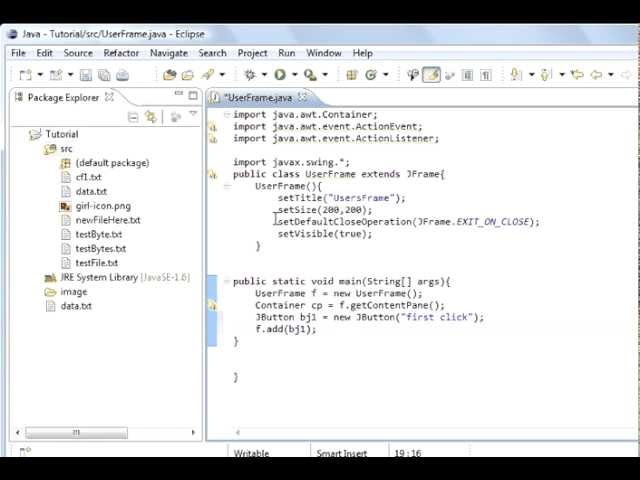Click the Back navigation arrow icon
This screenshot has height=480, width=640.
(x=596, y=75)
